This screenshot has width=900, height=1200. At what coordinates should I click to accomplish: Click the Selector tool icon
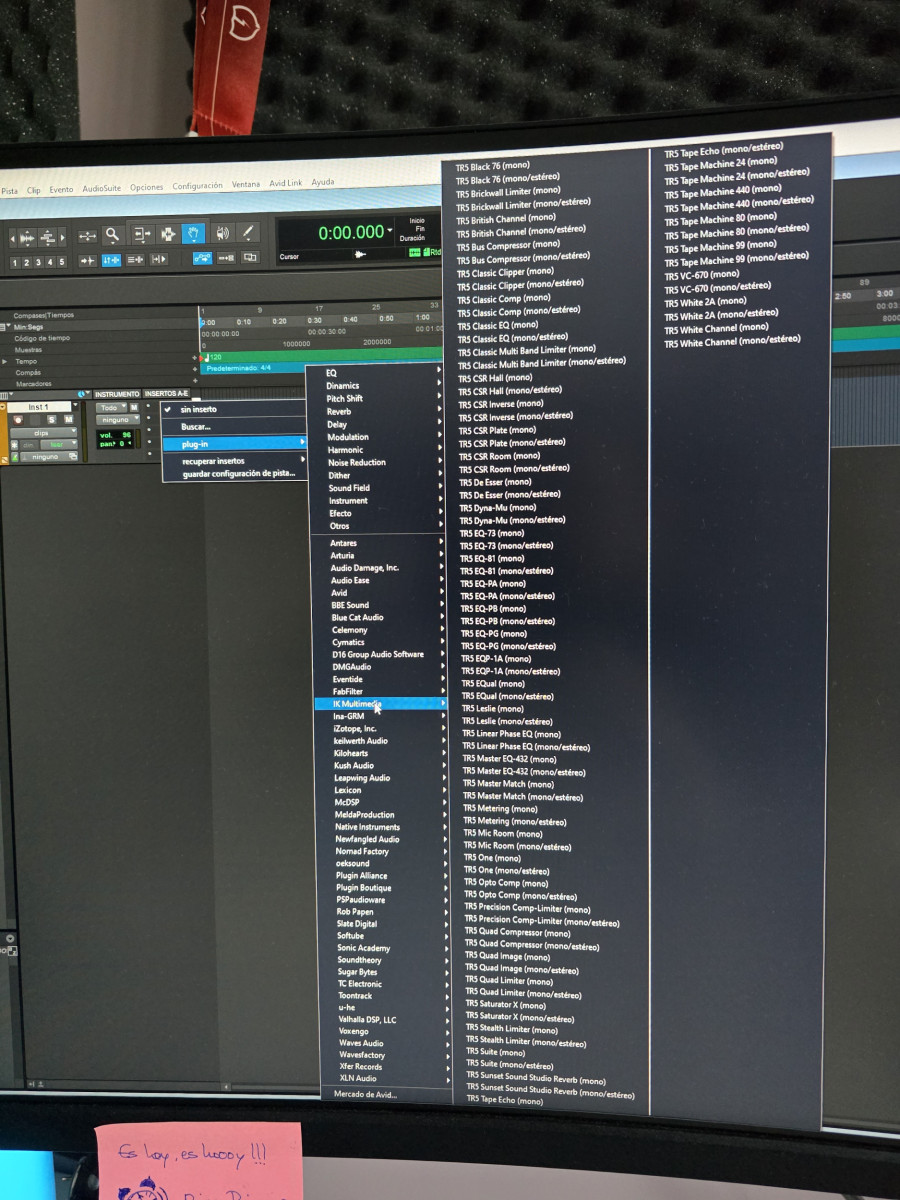pos(167,234)
